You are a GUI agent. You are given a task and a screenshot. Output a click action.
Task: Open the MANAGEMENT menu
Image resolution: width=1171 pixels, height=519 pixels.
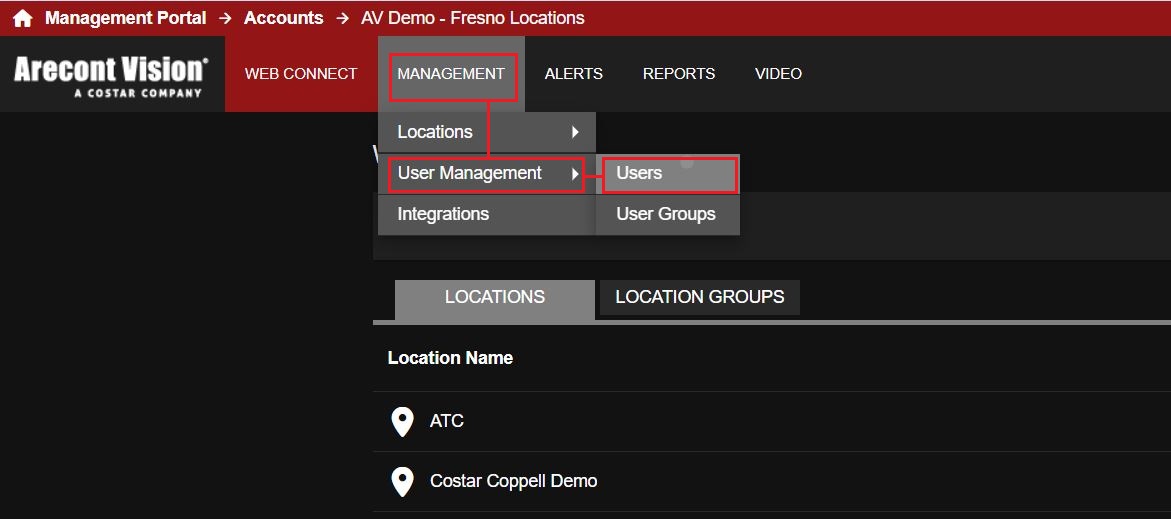click(451, 74)
